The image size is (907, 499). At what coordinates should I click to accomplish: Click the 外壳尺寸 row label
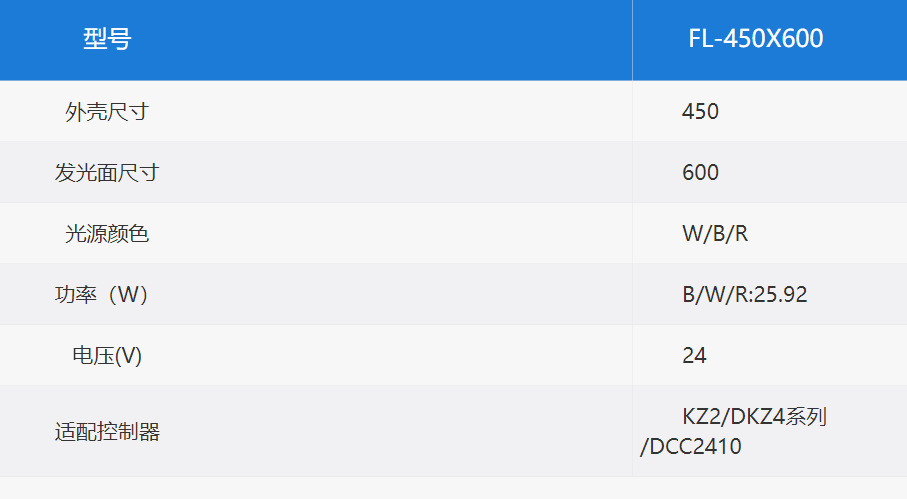pyautogui.click(x=107, y=112)
